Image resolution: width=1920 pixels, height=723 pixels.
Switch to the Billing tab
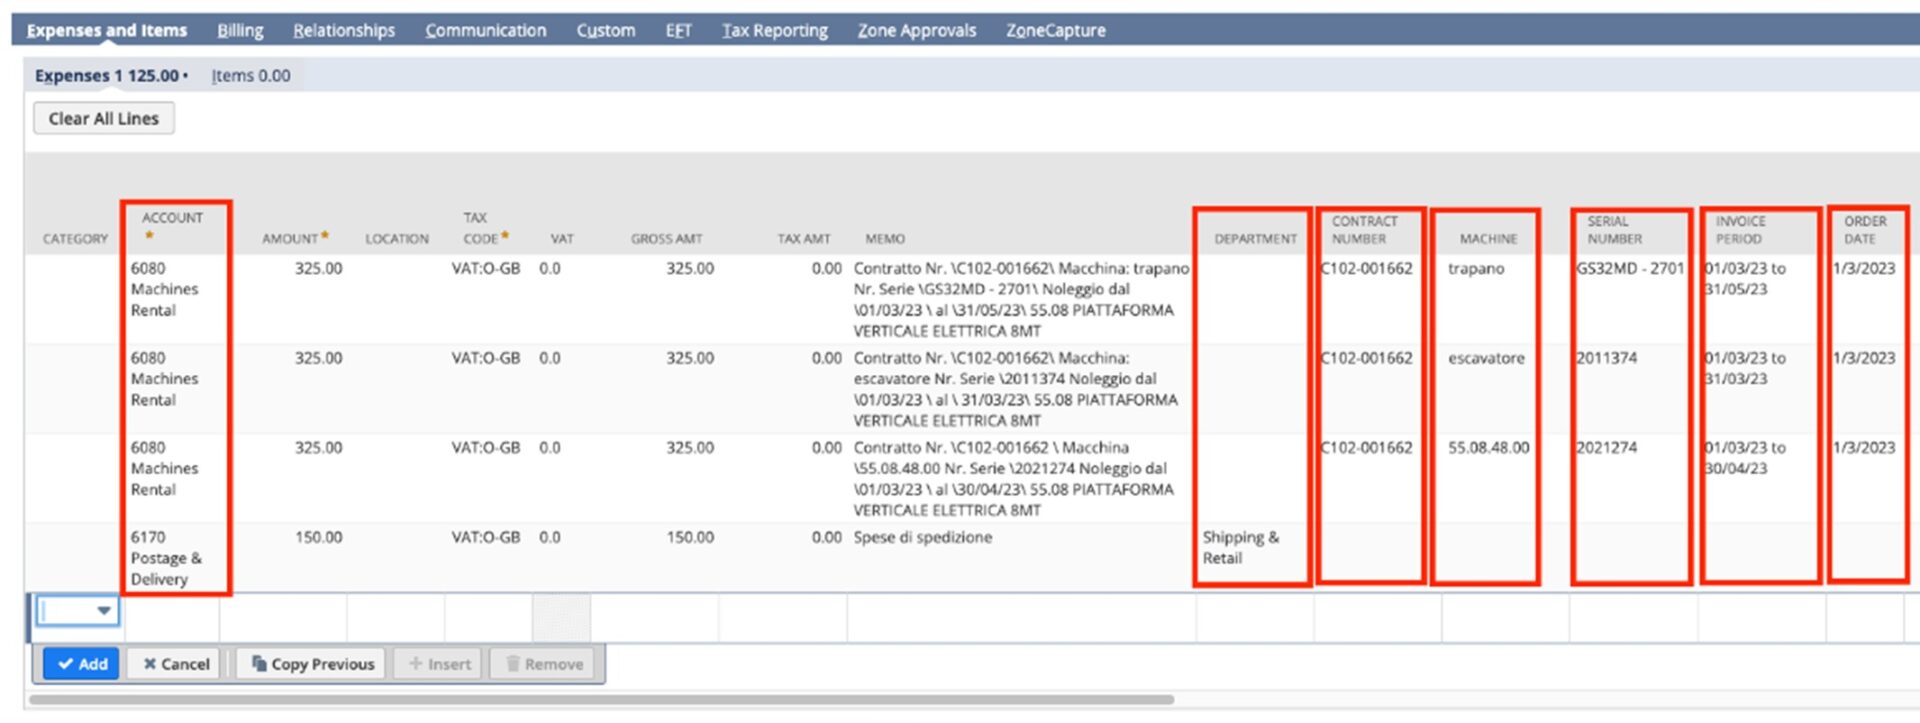tap(240, 30)
